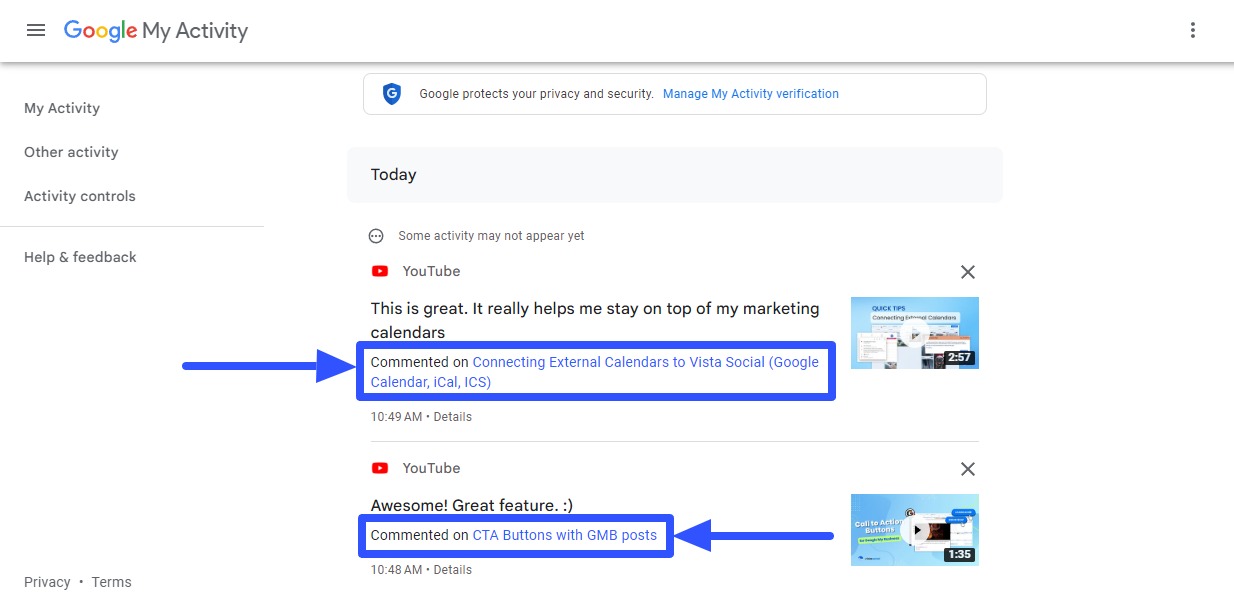The image size is (1234, 598).
Task: Switch to Other activity section
Action: [71, 152]
